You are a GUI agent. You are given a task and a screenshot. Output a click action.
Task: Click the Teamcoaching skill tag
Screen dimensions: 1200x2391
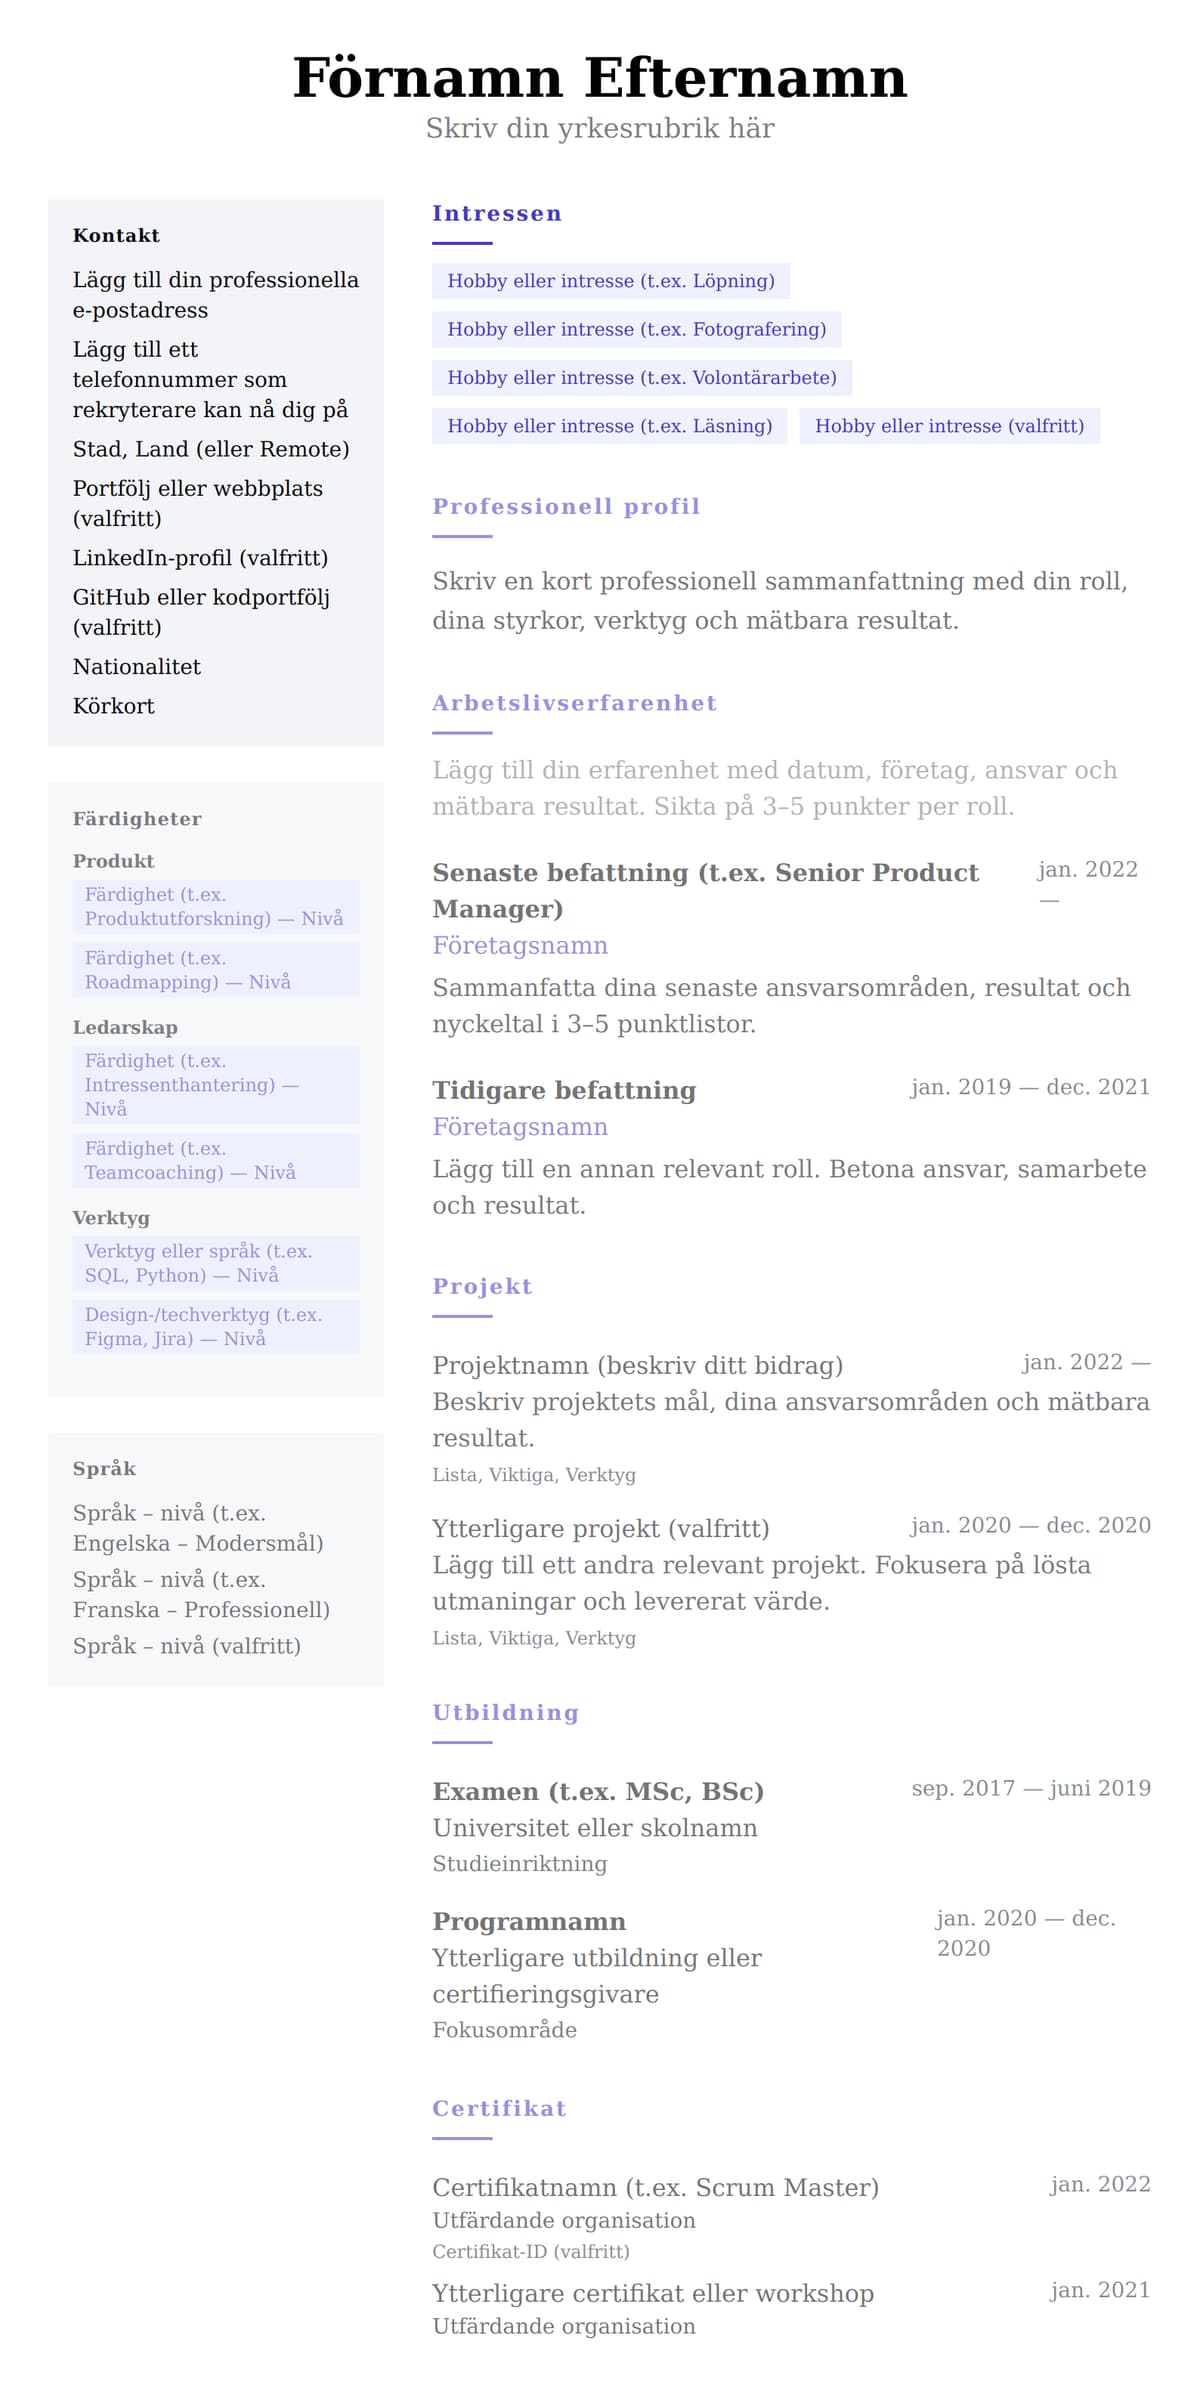(x=214, y=1160)
